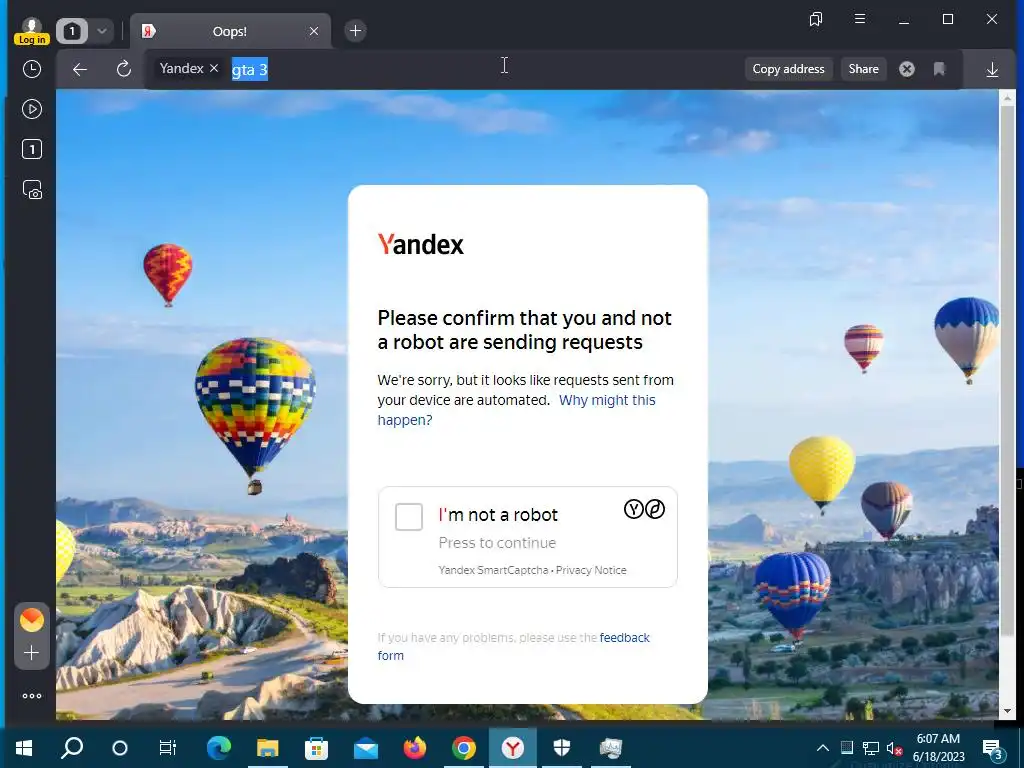Open Mail app from the taskbar

366,748
